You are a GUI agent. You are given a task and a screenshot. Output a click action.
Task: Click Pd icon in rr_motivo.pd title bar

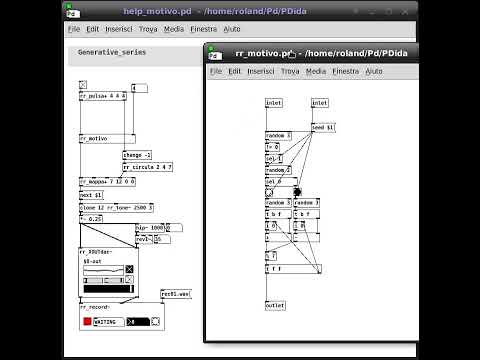[214, 54]
